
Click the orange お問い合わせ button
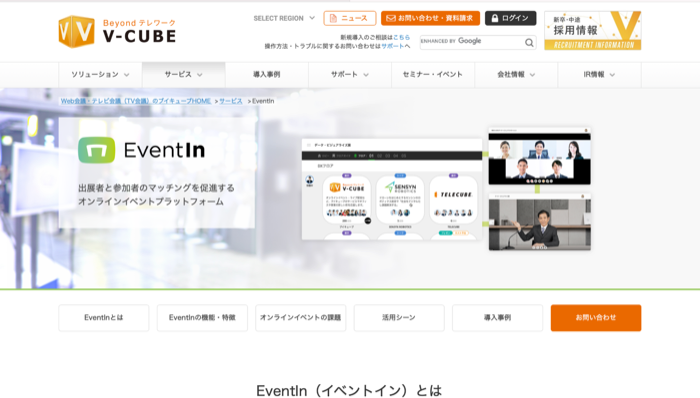596,318
